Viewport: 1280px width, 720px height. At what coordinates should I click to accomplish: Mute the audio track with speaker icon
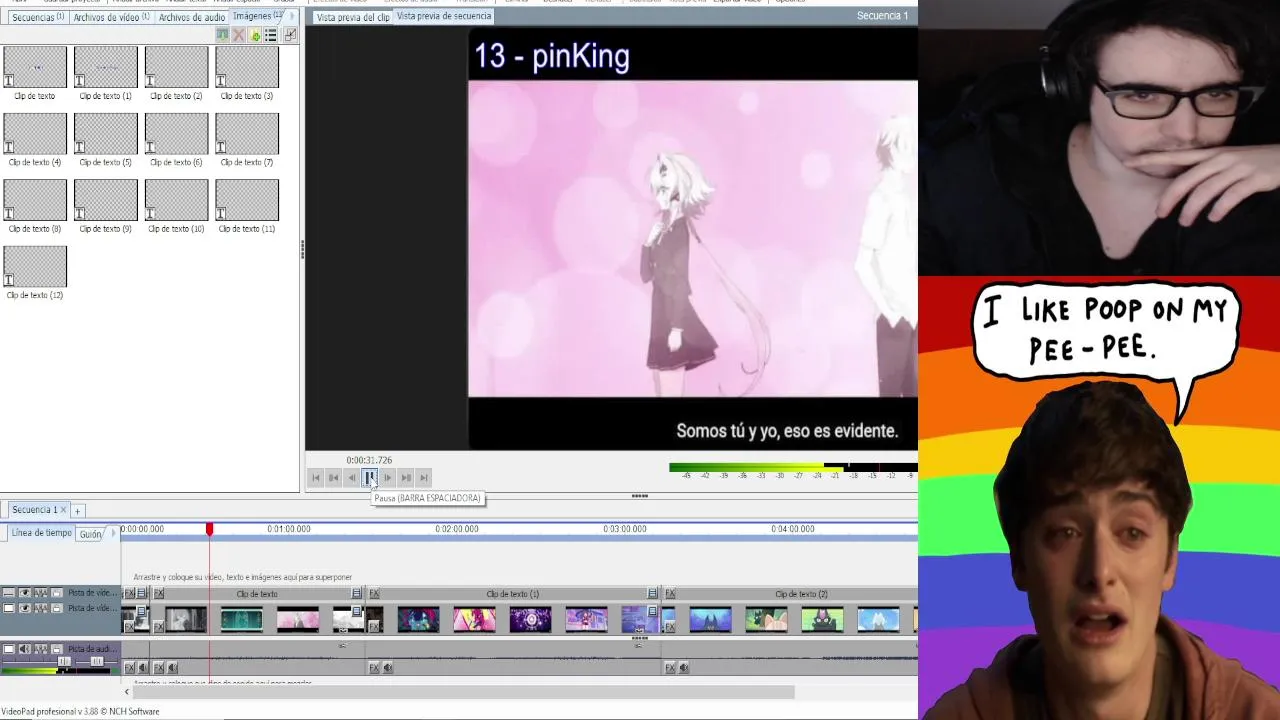25,649
